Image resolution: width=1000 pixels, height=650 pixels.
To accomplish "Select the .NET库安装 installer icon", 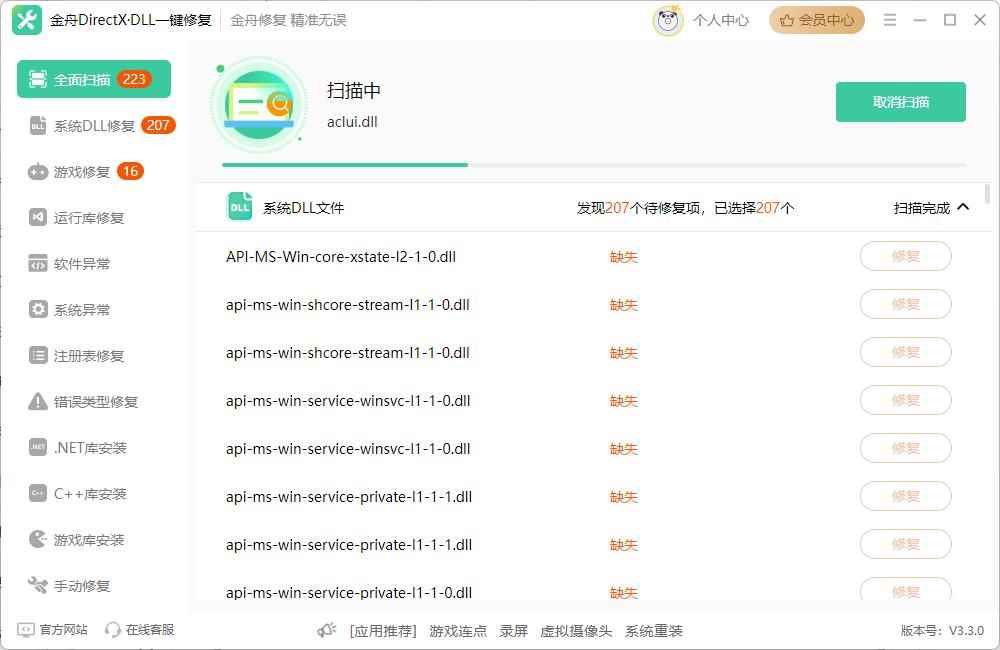I will click(37, 447).
